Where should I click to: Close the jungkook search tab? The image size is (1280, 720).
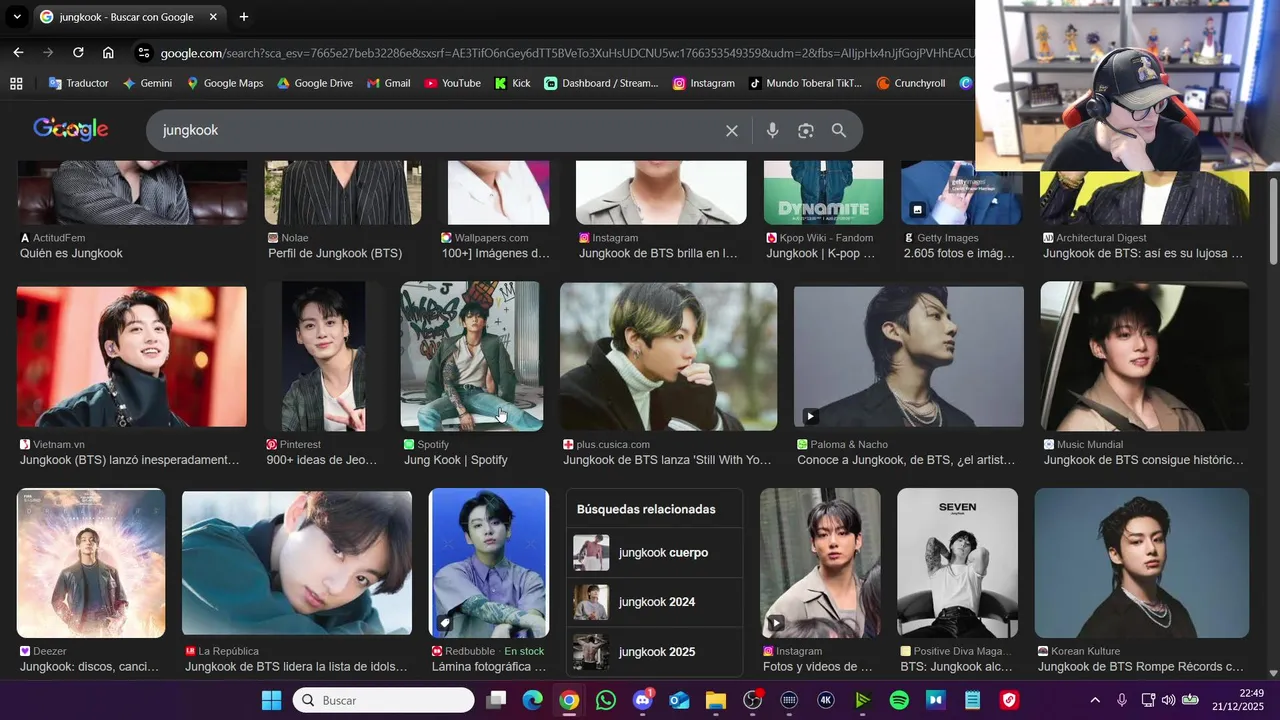click(x=213, y=17)
